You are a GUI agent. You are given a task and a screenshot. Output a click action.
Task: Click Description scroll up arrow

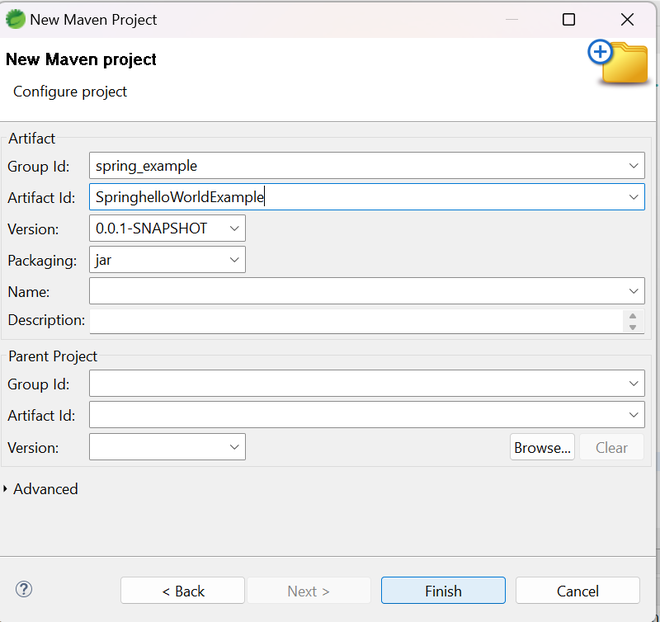pos(633,316)
